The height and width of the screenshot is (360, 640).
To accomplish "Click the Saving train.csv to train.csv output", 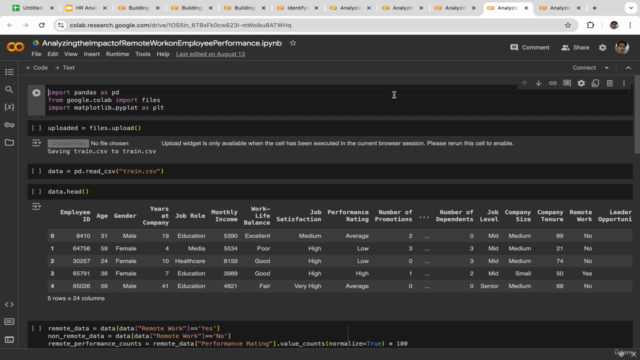I will click(102, 151).
